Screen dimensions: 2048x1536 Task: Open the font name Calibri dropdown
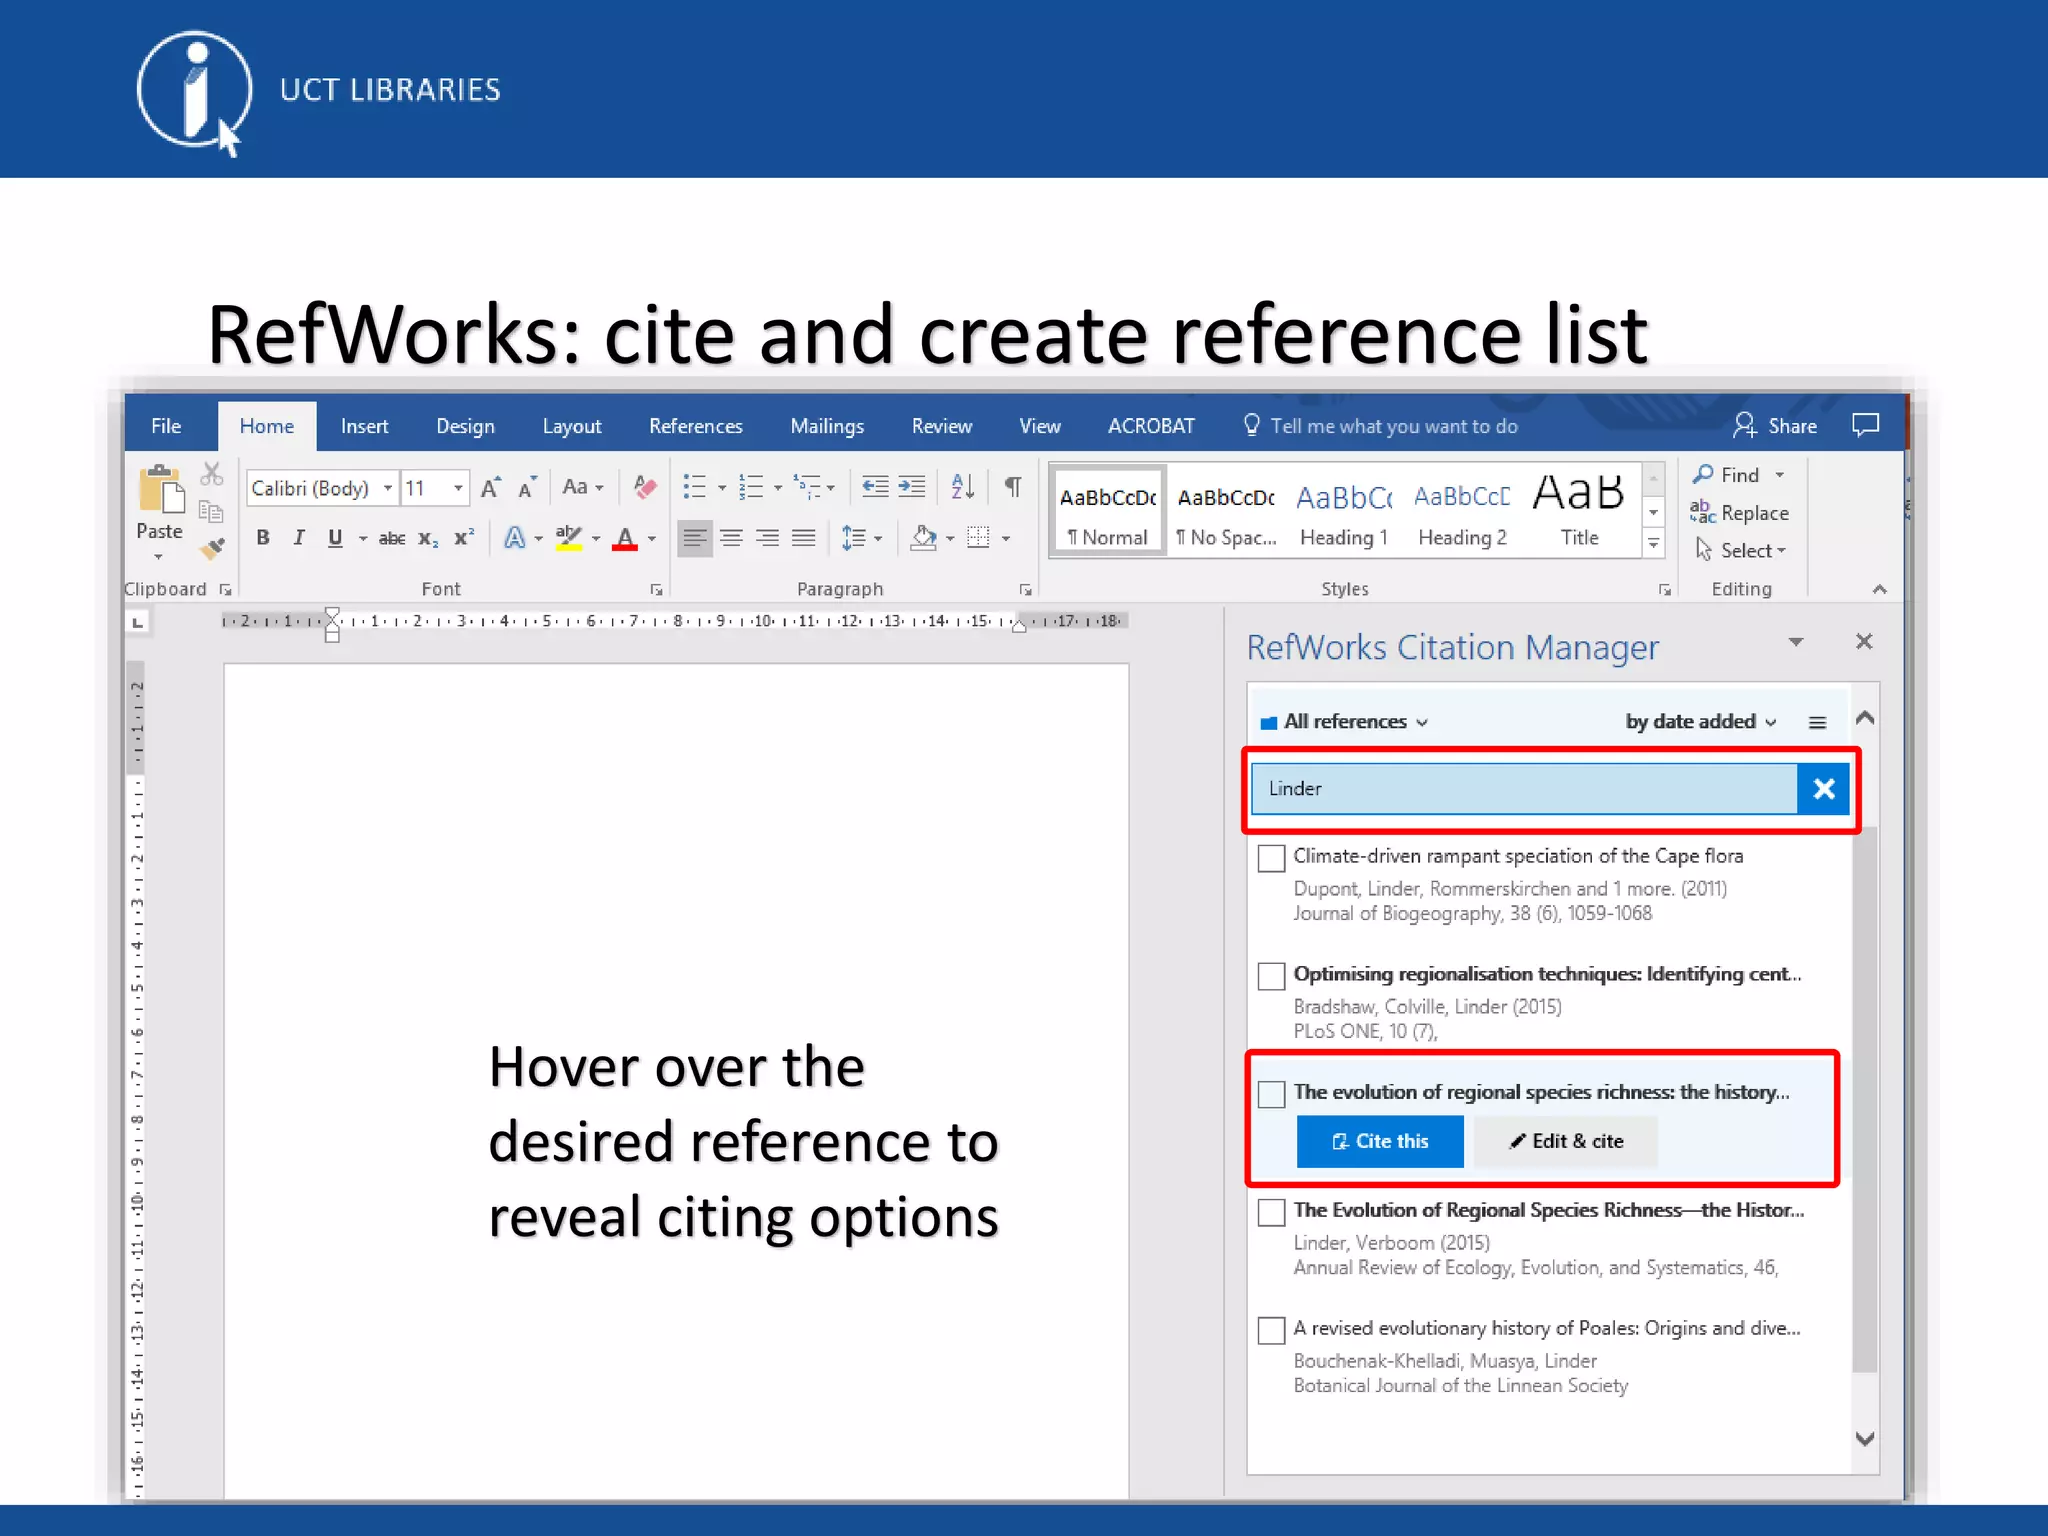(x=387, y=488)
